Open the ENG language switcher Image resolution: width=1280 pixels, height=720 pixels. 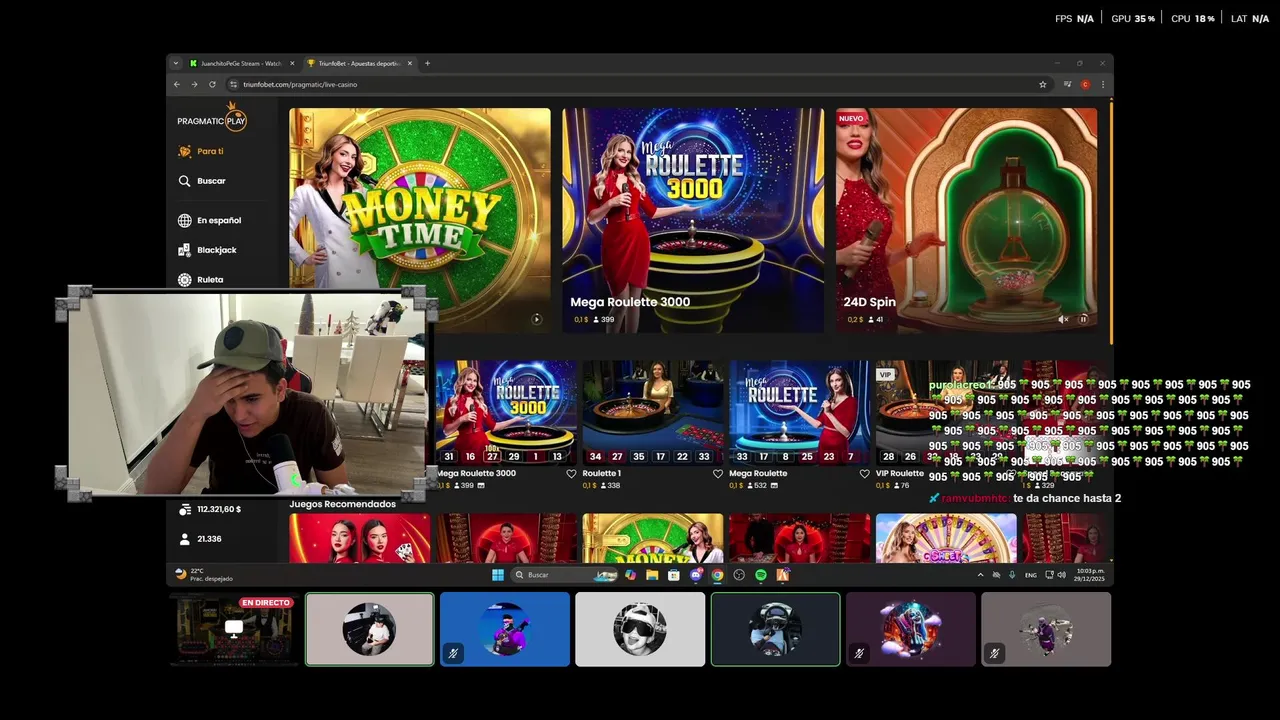(x=1031, y=575)
